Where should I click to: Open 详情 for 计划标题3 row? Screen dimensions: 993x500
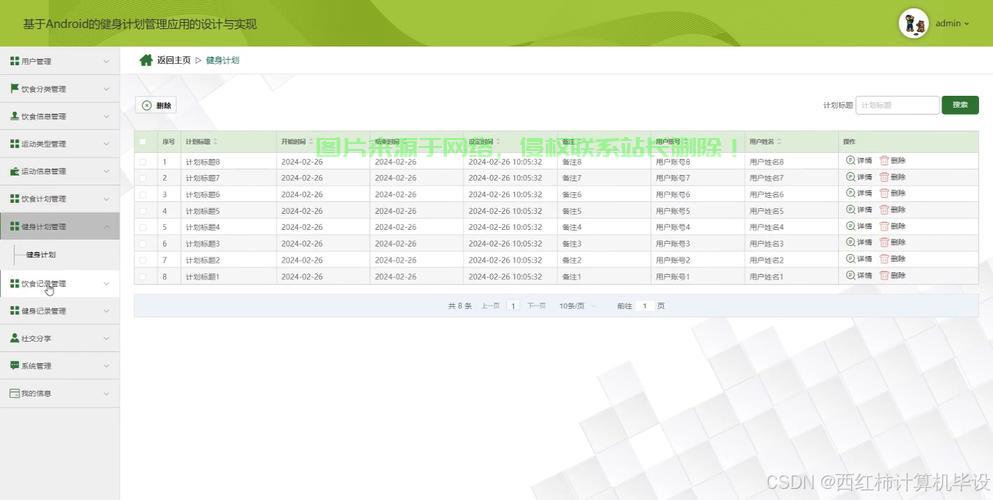click(859, 242)
